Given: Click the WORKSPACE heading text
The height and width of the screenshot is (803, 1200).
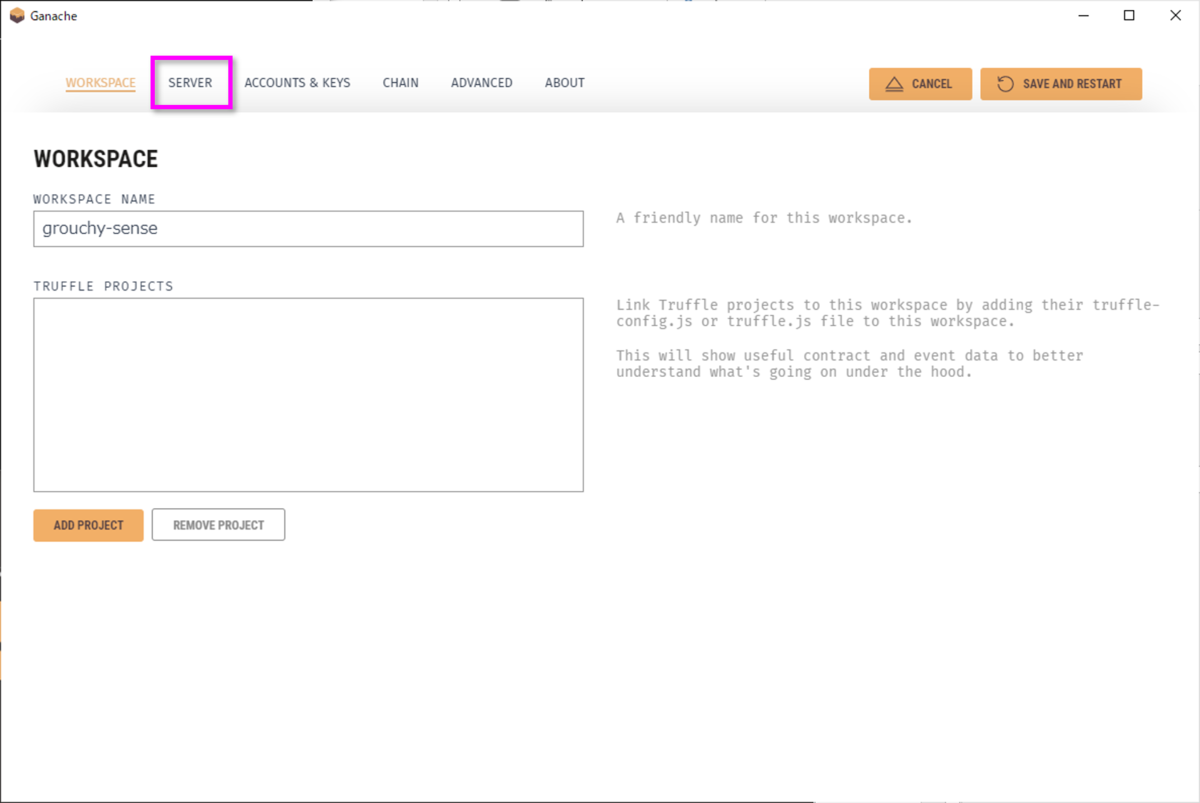Looking at the screenshot, I should pyautogui.click(x=96, y=159).
